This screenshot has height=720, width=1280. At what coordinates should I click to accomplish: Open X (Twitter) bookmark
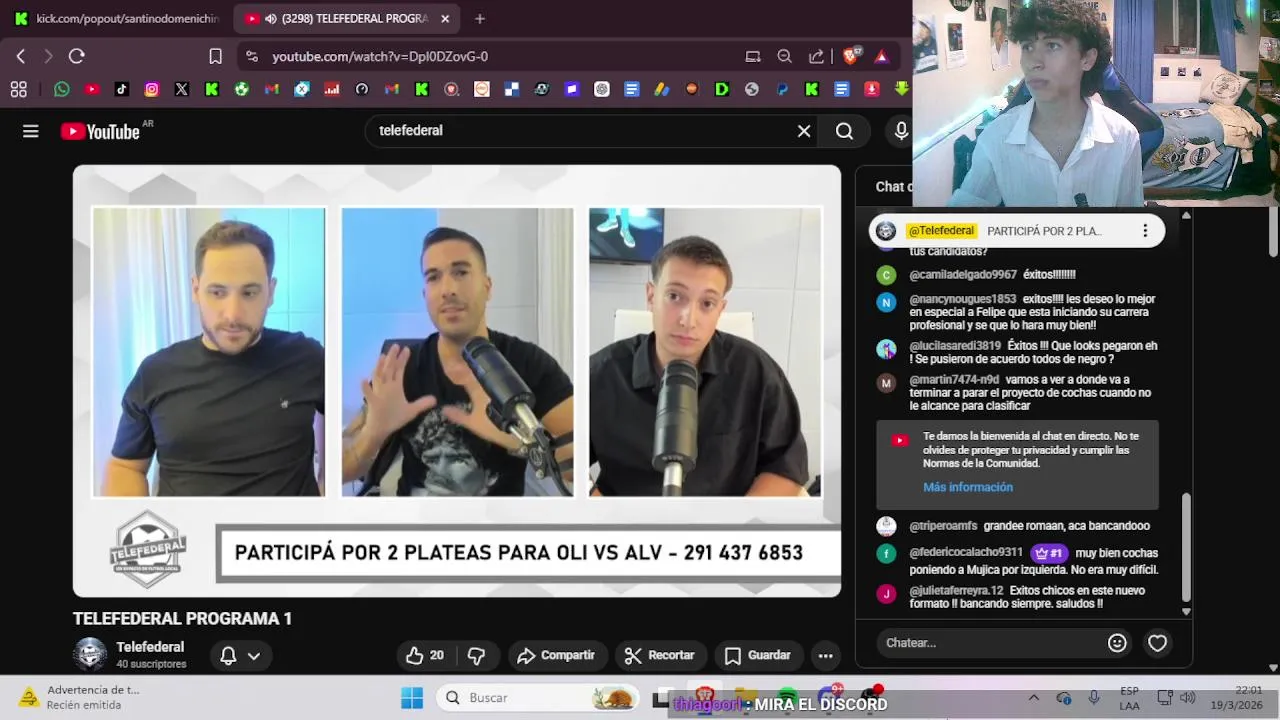click(x=181, y=89)
